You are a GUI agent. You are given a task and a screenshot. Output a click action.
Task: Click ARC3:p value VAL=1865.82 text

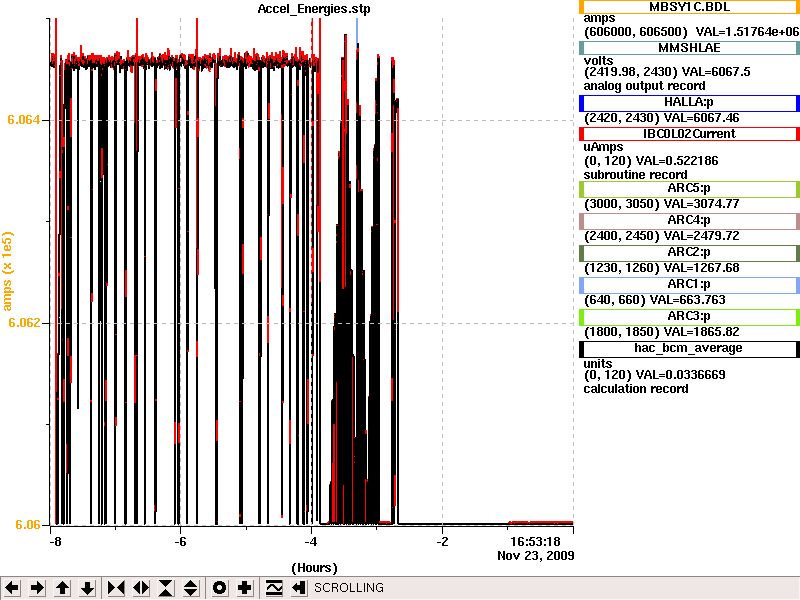point(701,332)
